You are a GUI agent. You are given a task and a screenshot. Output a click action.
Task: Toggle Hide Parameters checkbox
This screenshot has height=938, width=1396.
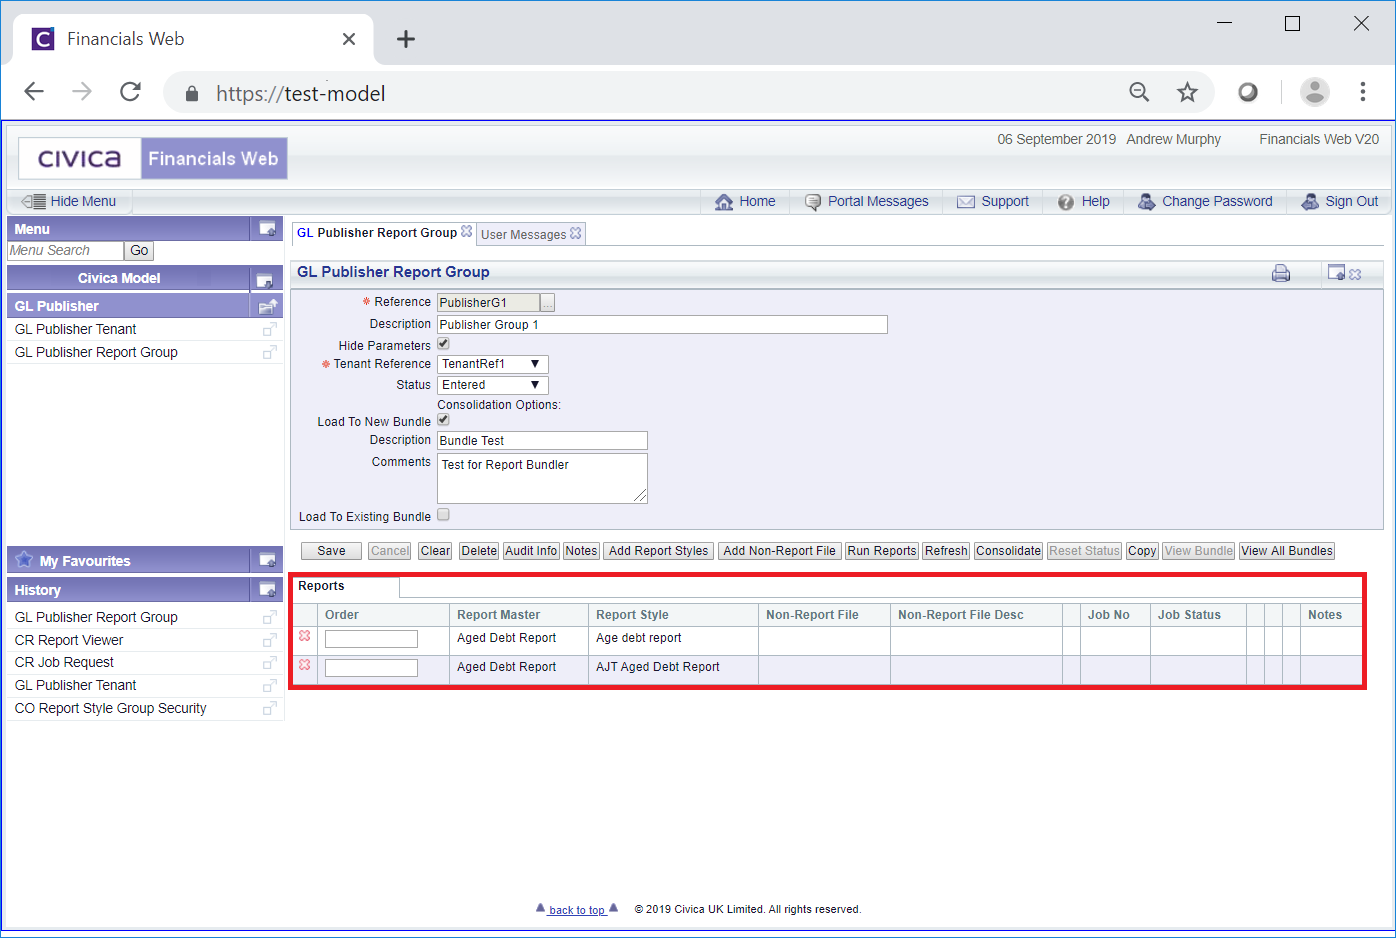pyautogui.click(x=443, y=343)
